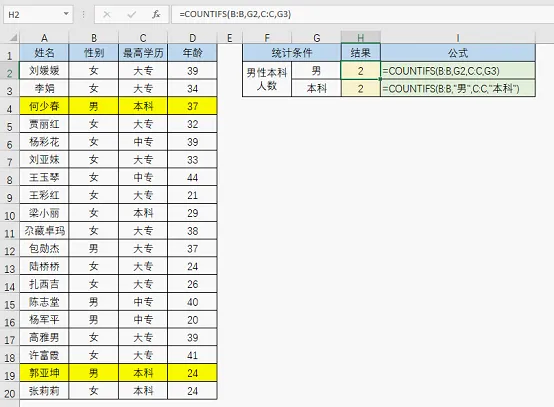Image resolution: width=554 pixels, height=407 pixels.
Task: Select age cell 37 in highlighted row 4
Action: coord(193,106)
